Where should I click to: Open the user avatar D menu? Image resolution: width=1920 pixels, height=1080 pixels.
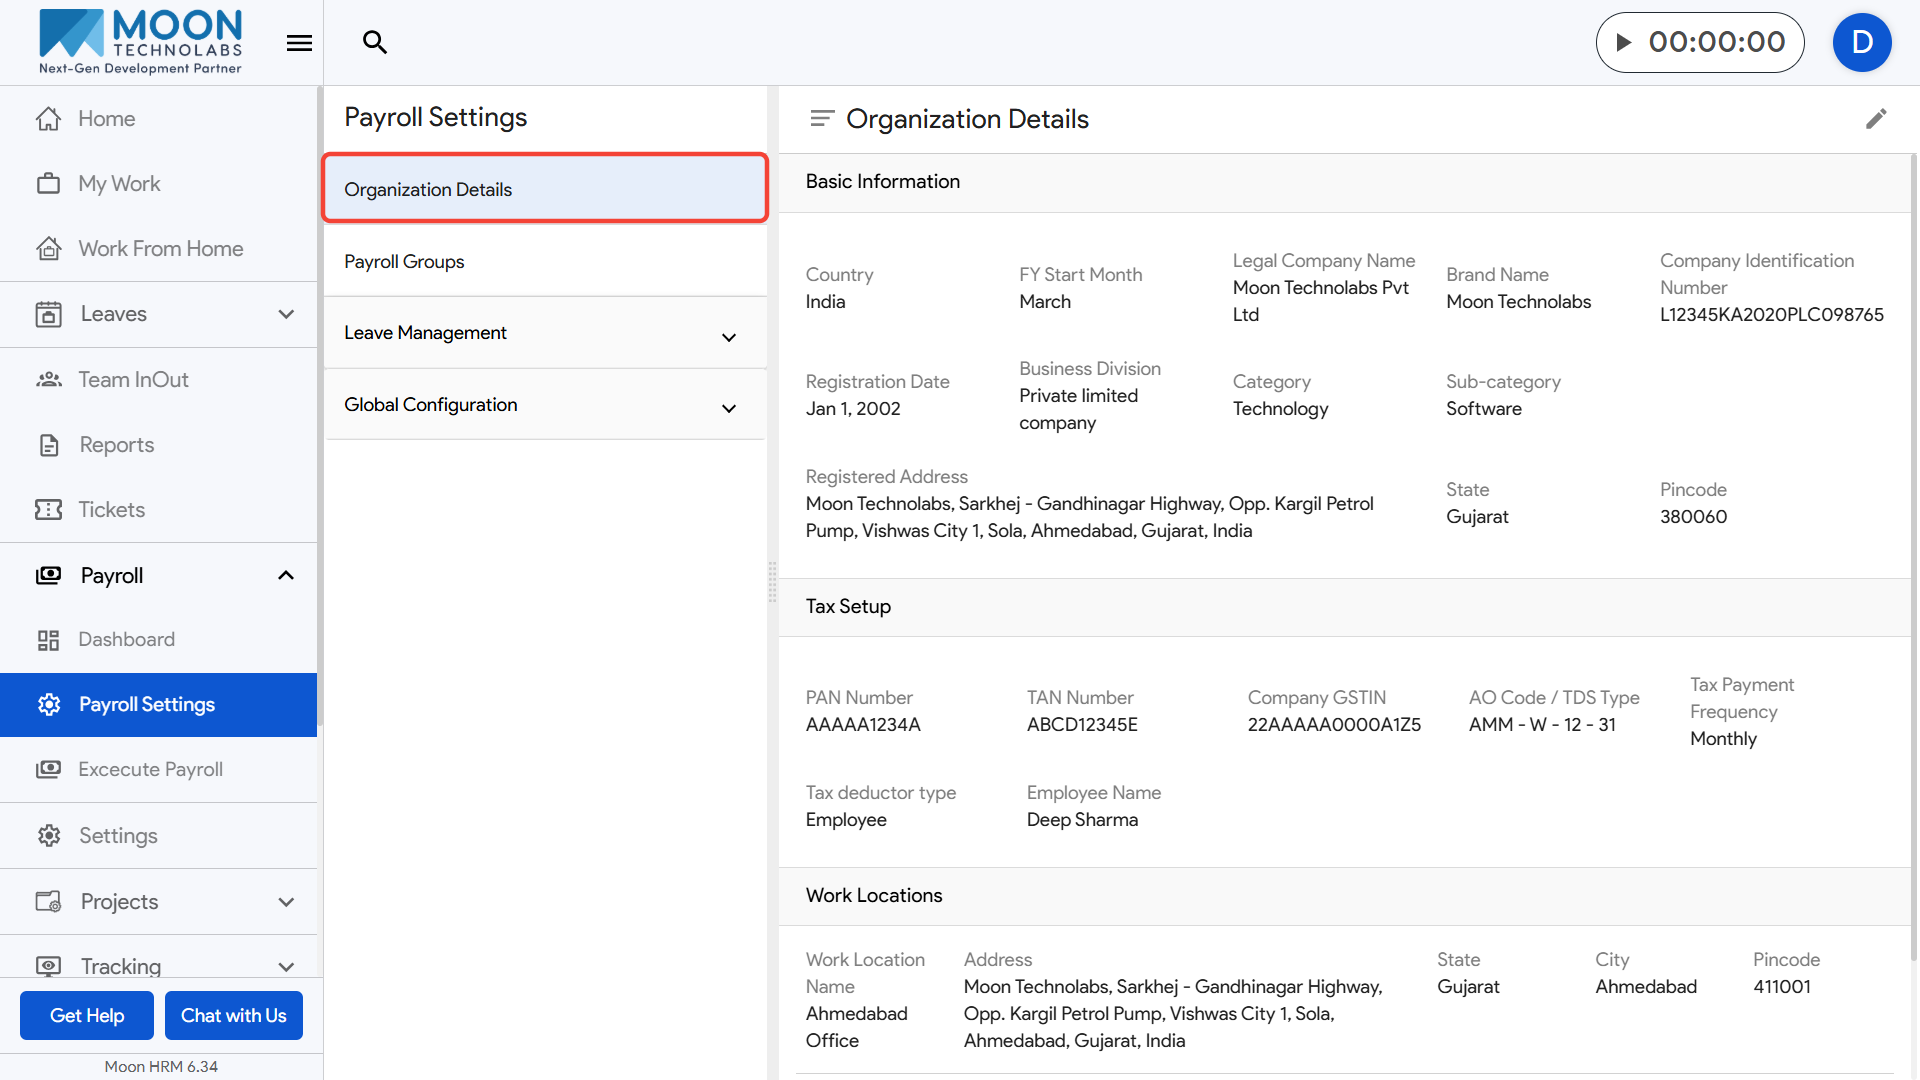coord(1861,42)
